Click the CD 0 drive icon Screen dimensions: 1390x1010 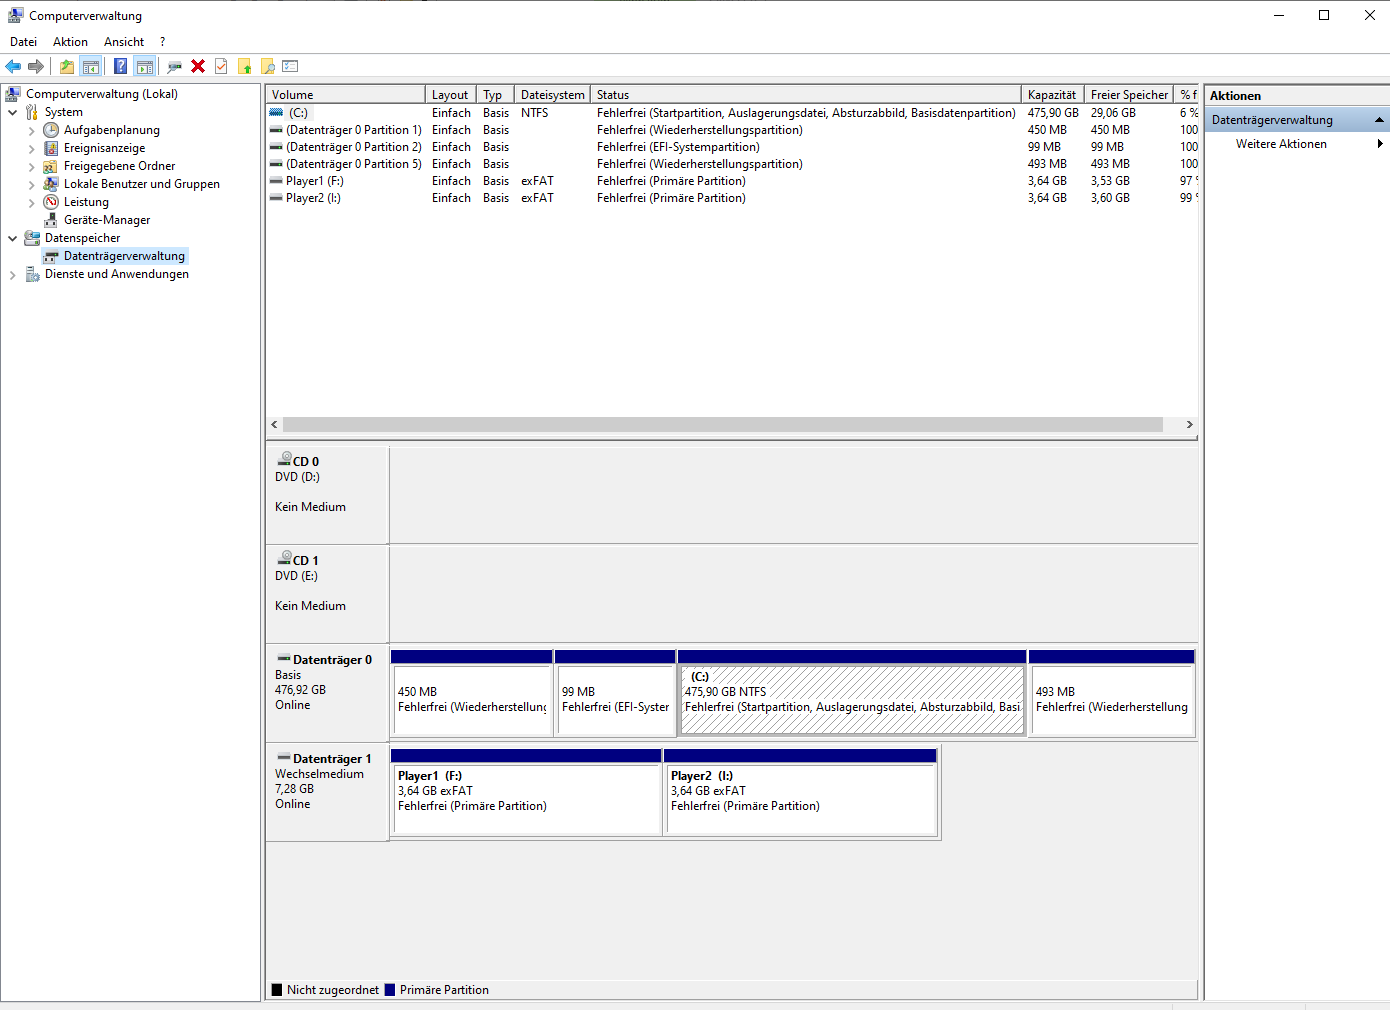pos(284,459)
